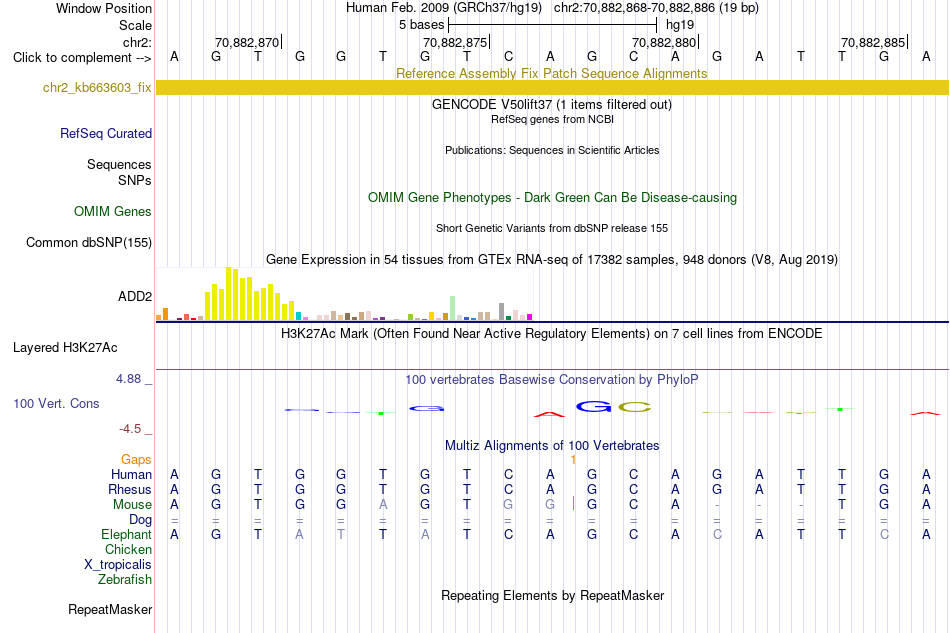This screenshot has height=633, width=950.
Task: Open Reference Assembly Fix Patch Sequence Alignments title
Action: 551,73
